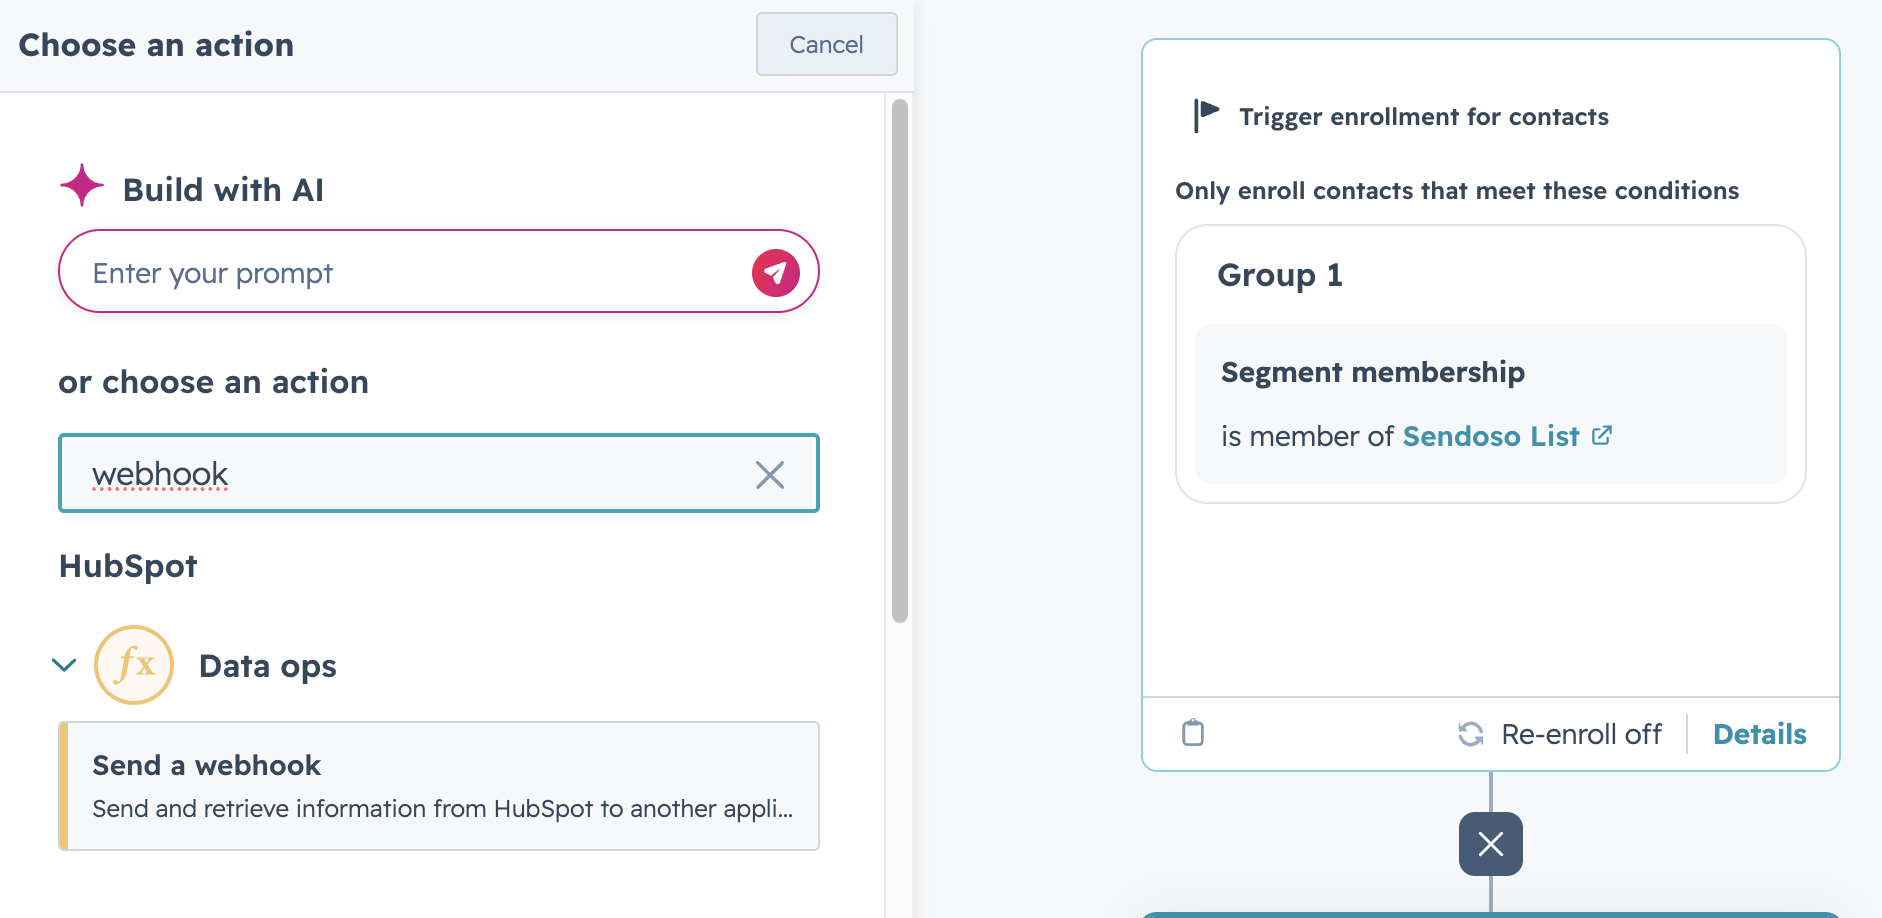This screenshot has height=918, width=1882.
Task: Click the dark X button on the connector
Action: [x=1491, y=844]
